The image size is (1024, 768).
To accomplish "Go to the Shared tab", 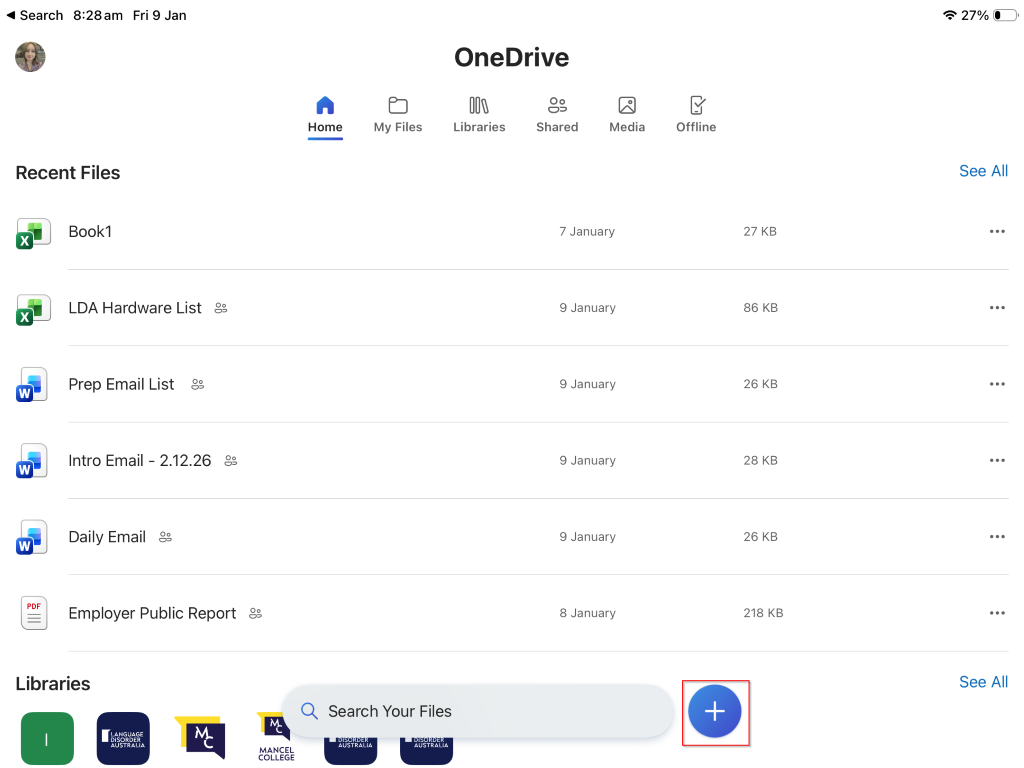I will pos(557,115).
